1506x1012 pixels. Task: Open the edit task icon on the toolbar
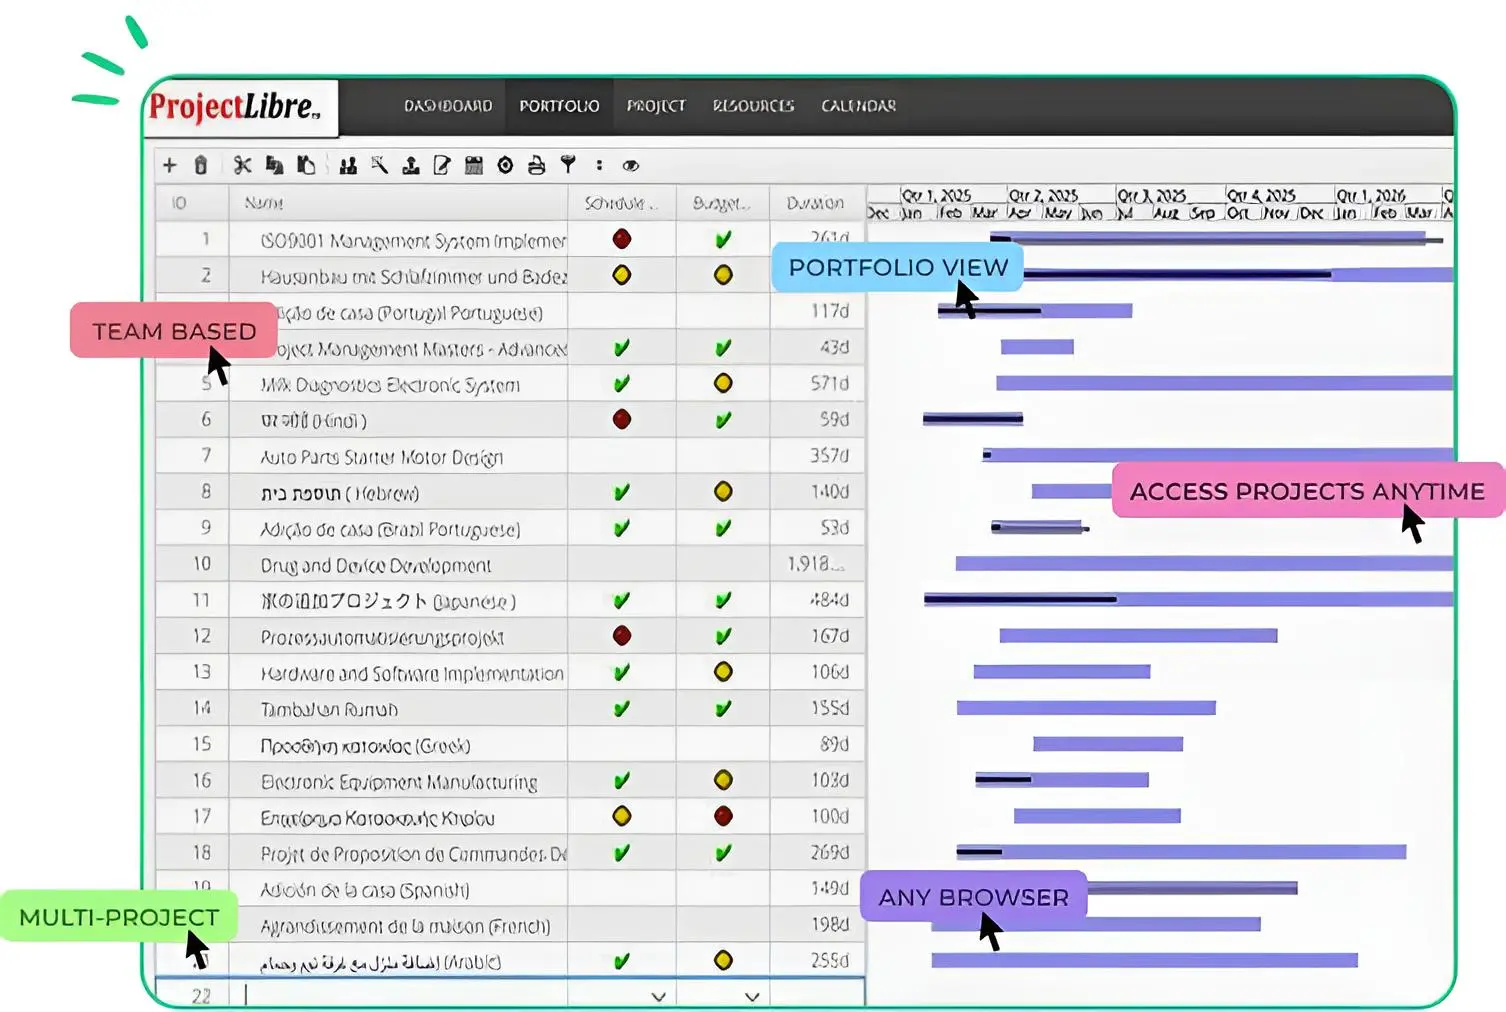pyautogui.click(x=441, y=165)
